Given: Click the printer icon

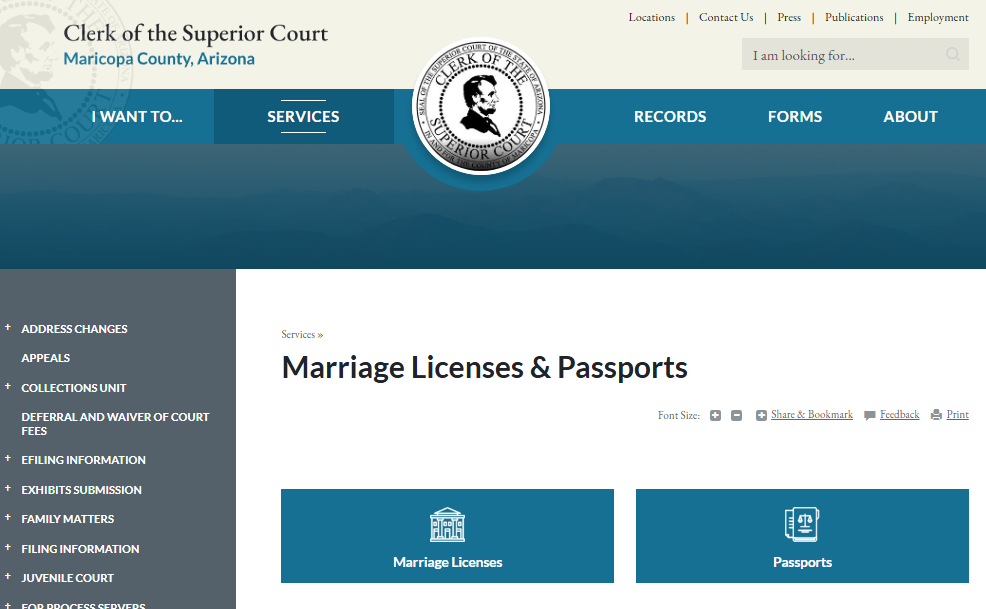Looking at the screenshot, I should coord(936,415).
